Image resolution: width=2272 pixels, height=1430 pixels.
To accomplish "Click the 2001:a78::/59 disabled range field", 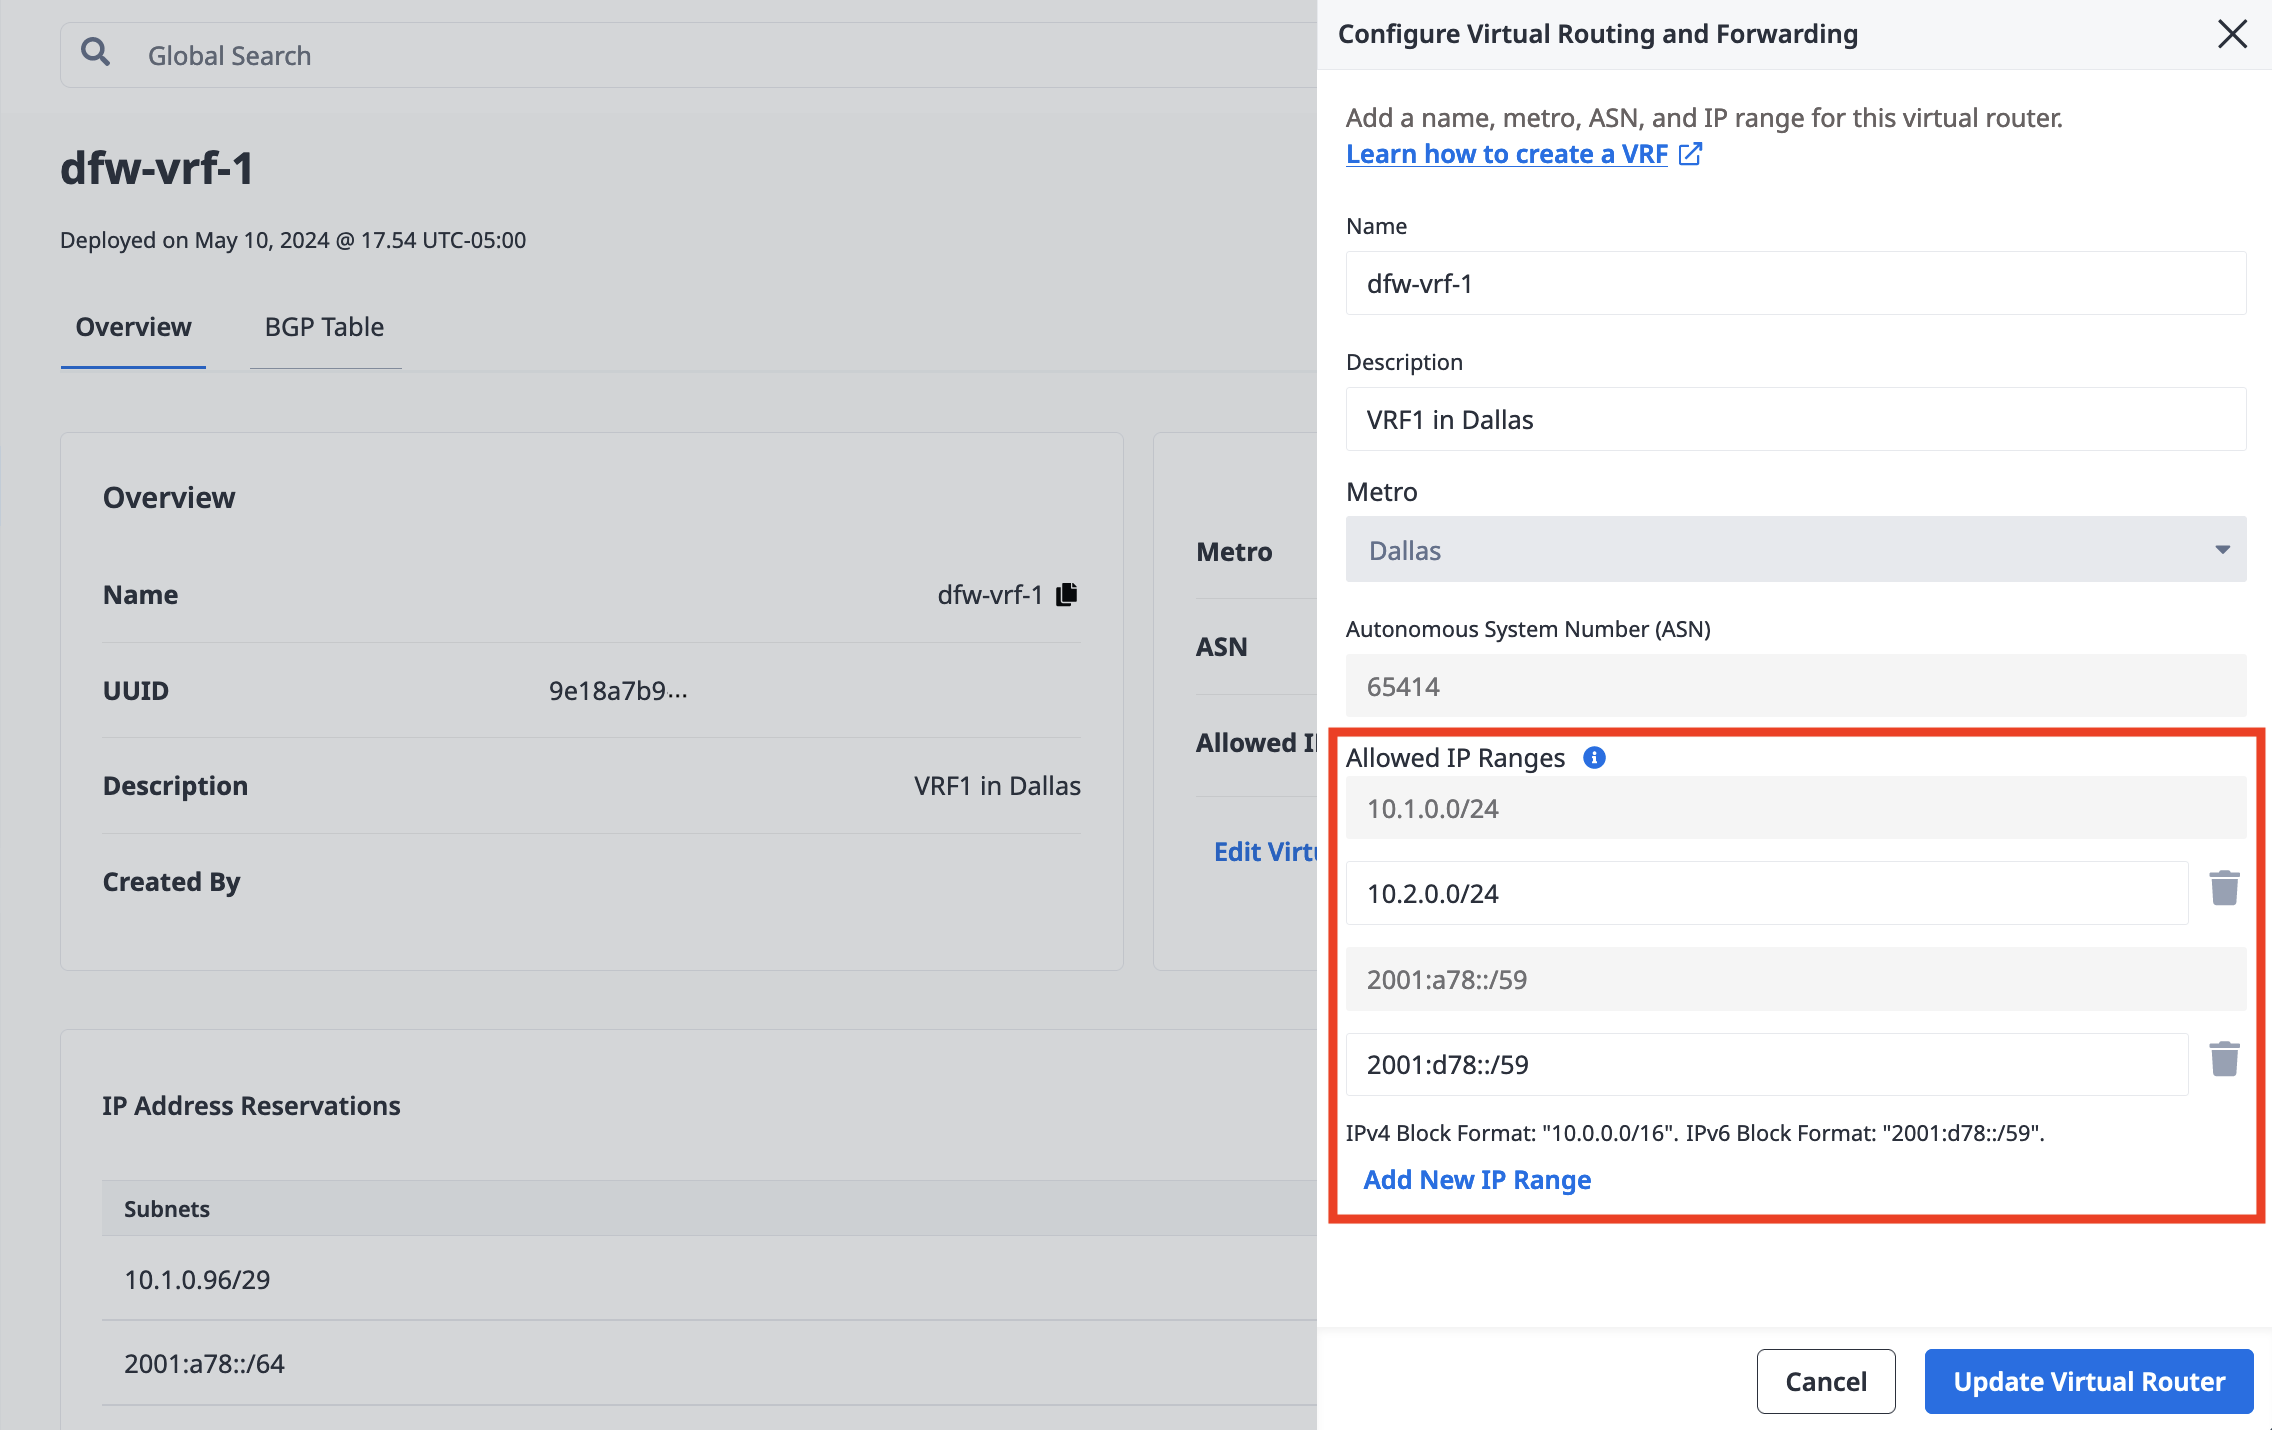I will click(x=1796, y=979).
